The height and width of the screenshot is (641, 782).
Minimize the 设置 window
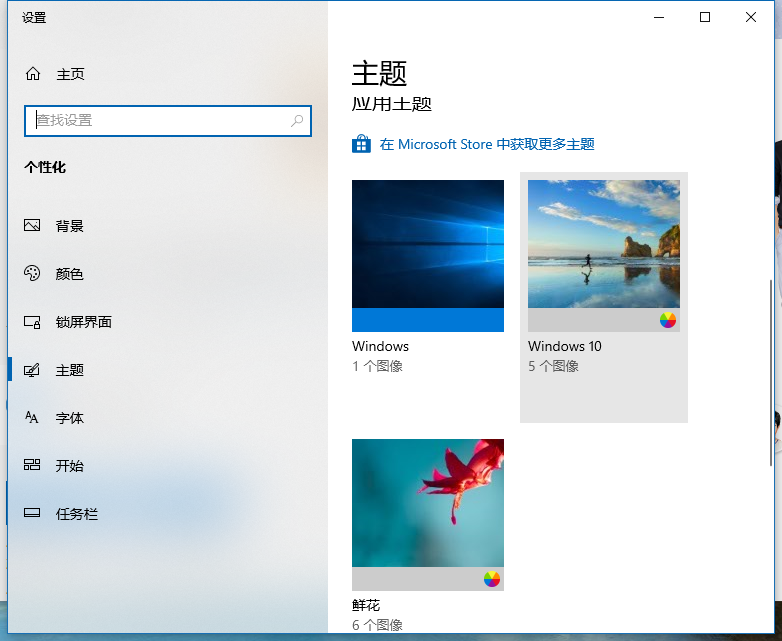(x=659, y=17)
